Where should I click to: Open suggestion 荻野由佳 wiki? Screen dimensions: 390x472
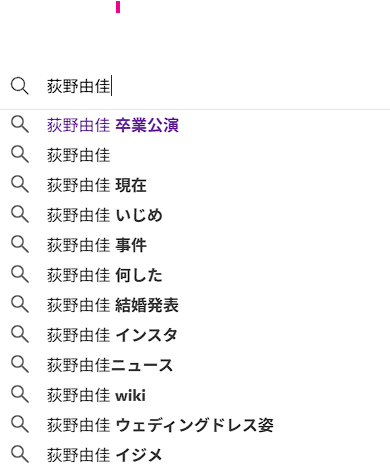click(x=96, y=395)
